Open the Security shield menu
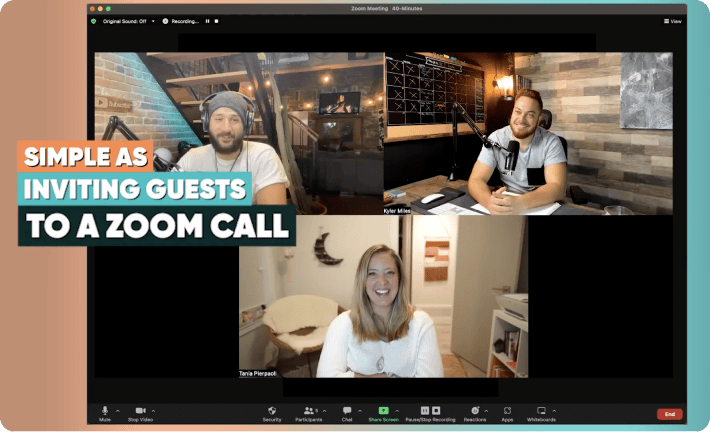 click(x=272, y=413)
